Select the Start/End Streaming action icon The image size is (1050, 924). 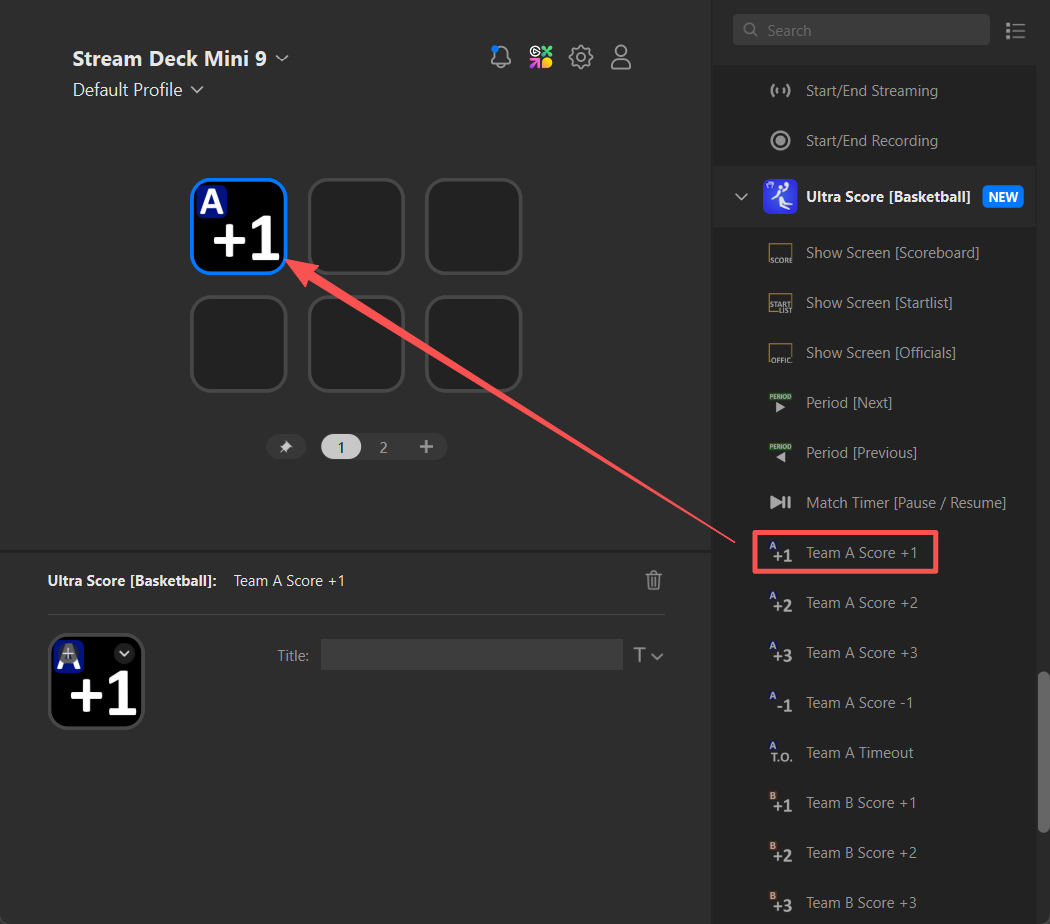pyautogui.click(x=780, y=90)
